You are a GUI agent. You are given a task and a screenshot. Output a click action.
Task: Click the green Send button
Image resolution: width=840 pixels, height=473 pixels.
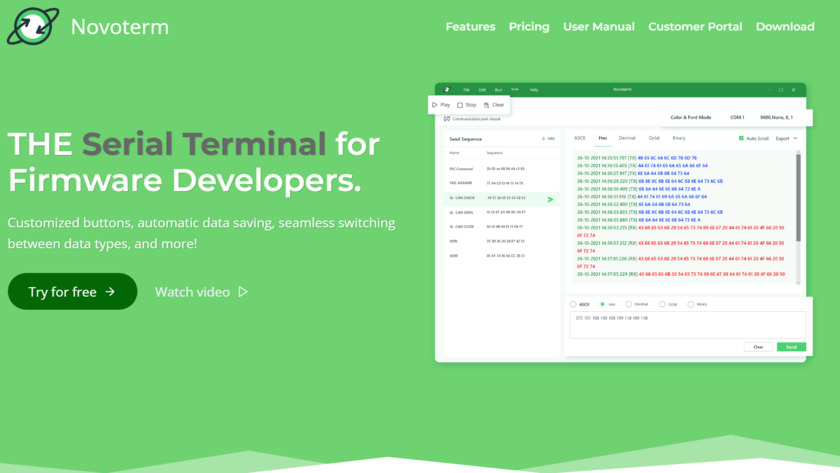click(x=791, y=347)
